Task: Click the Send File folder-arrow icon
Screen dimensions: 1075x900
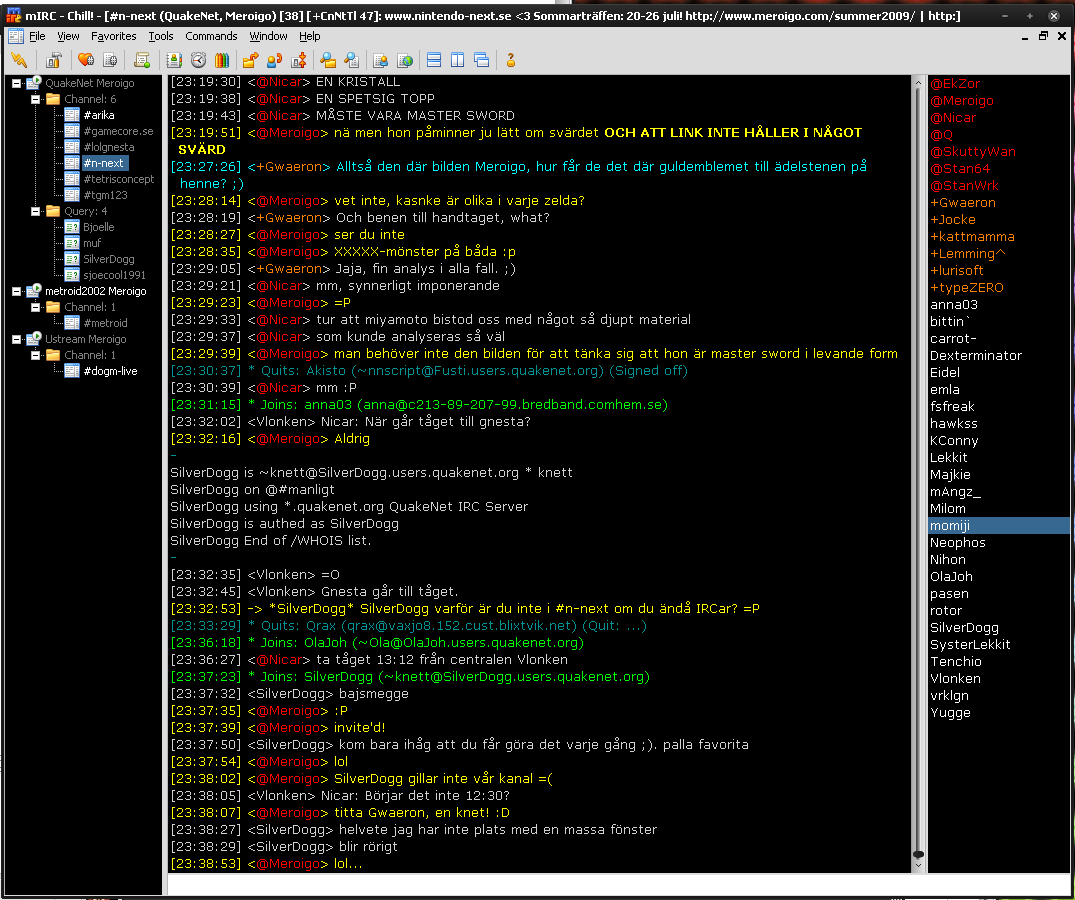Action: [x=250, y=60]
